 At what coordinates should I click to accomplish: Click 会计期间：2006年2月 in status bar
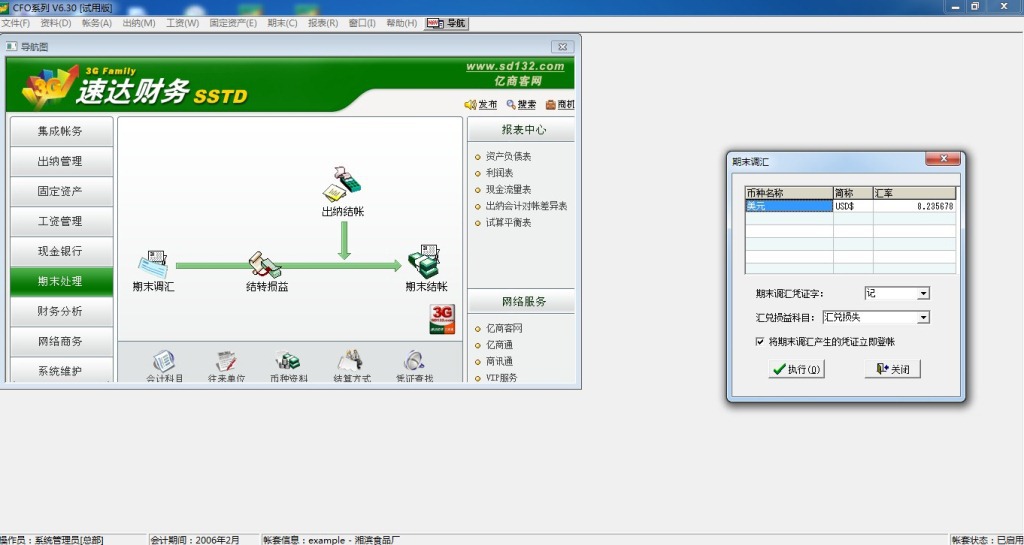click(x=195, y=540)
